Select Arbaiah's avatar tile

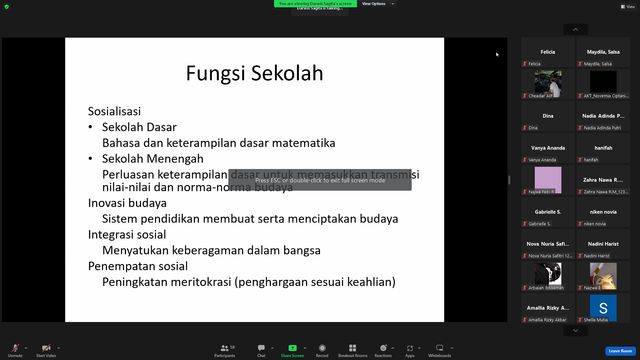(548, 276)
